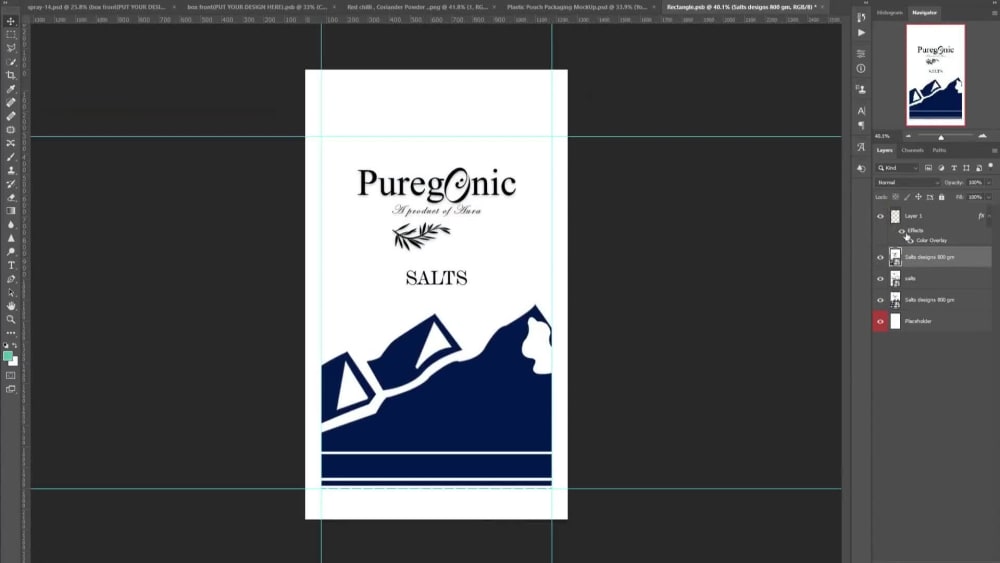1000x563 pixels.
Task: Turn layer filtering on or off
Action: (x=990, y=166)
